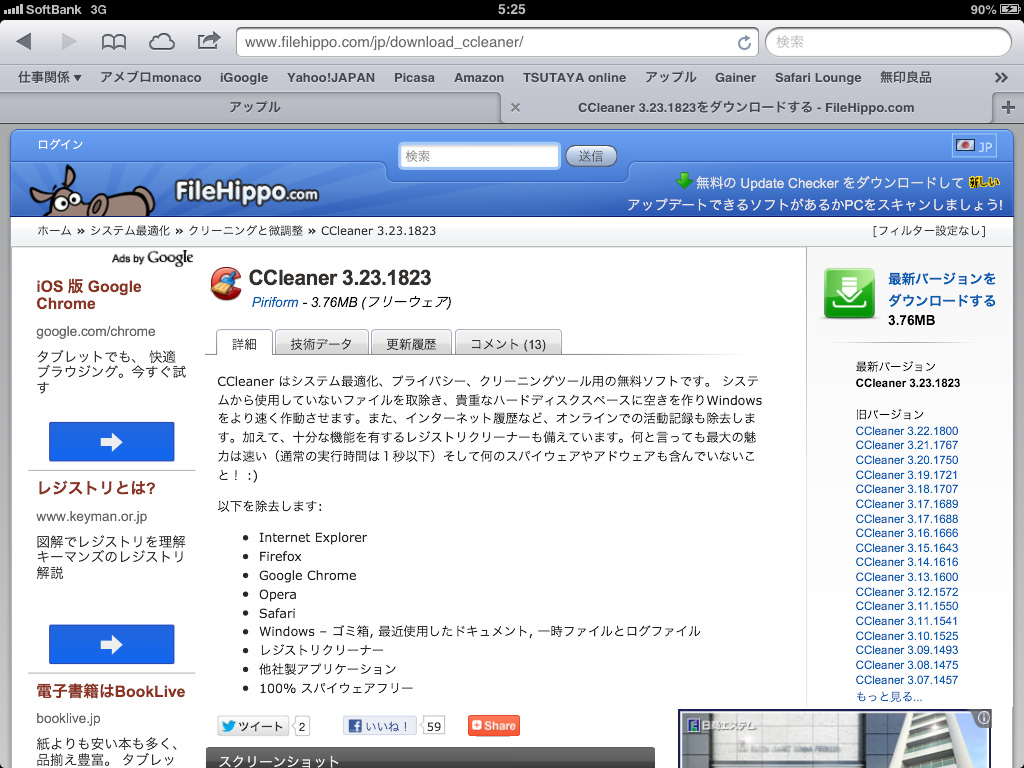Click the 送信 submit button

click(591, 156)
